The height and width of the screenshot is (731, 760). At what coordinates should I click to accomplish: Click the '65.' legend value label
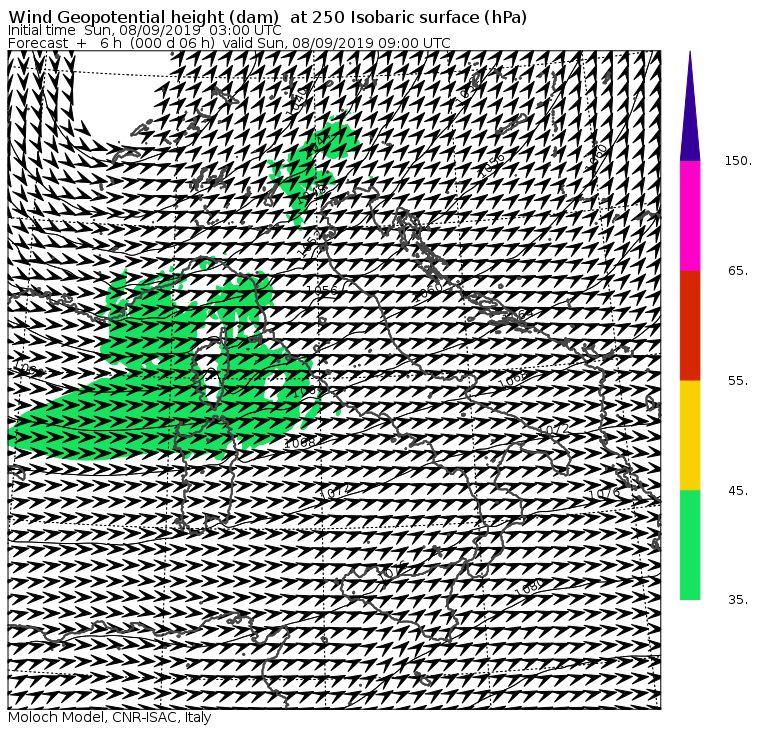tap(738, 270)
